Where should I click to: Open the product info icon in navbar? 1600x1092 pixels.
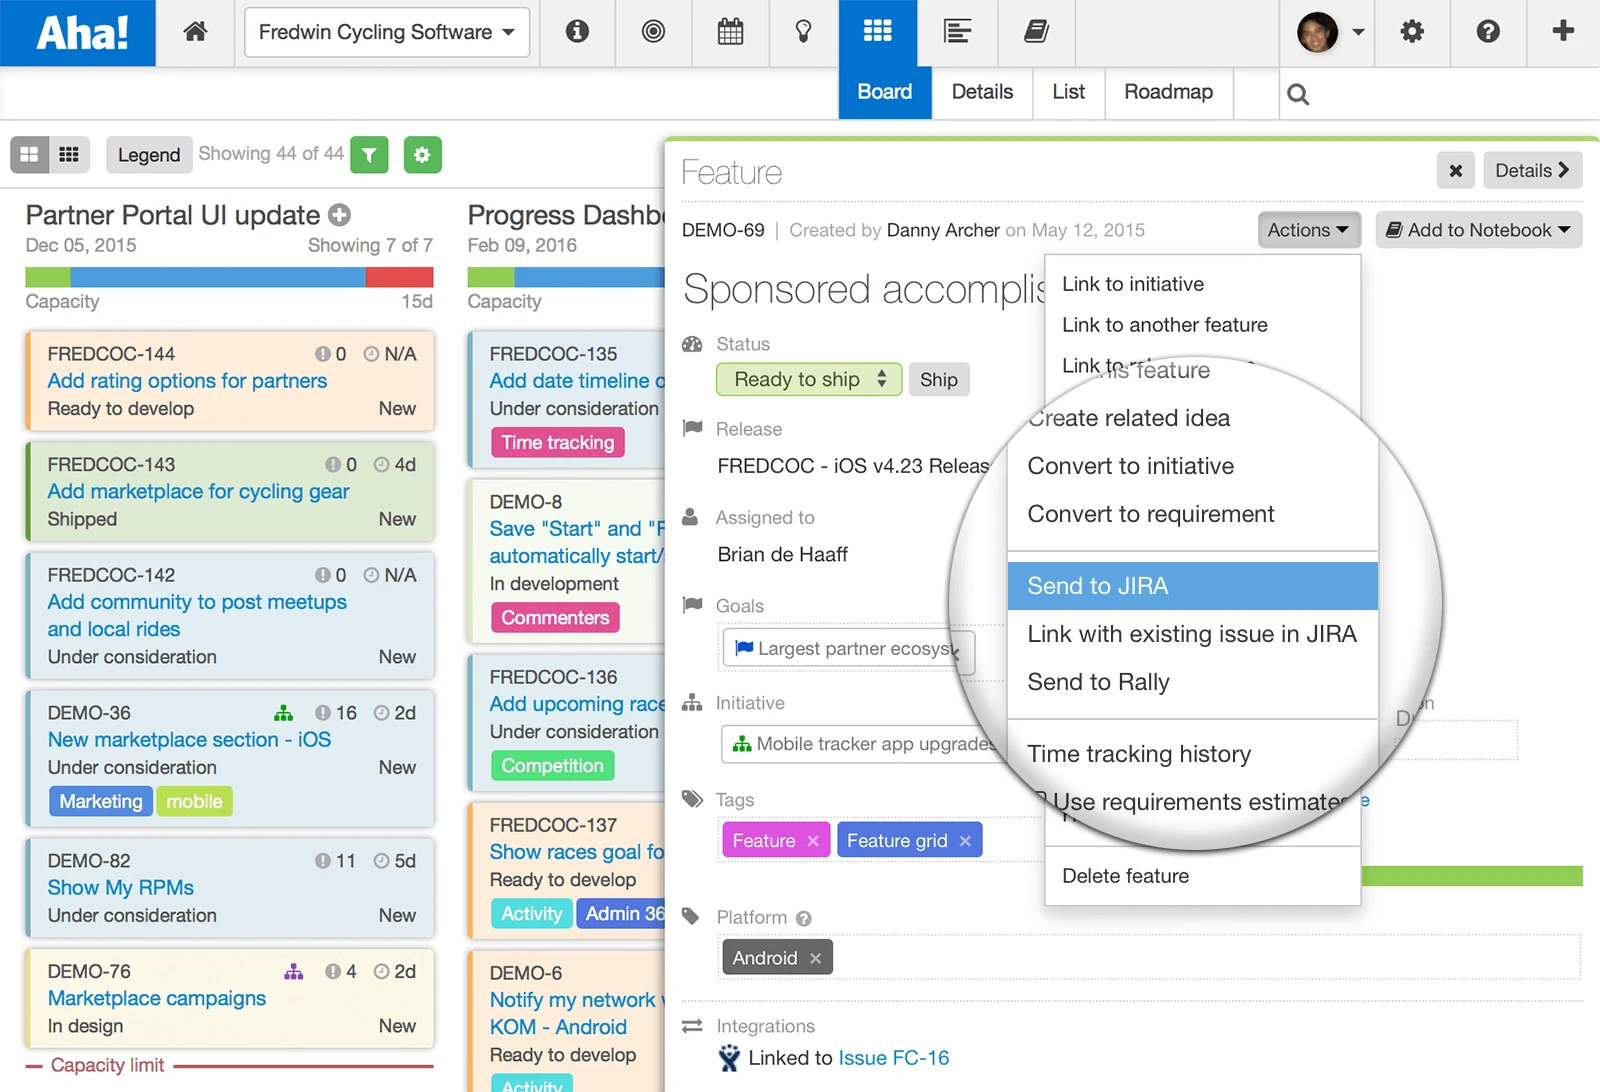coord(577,32)
